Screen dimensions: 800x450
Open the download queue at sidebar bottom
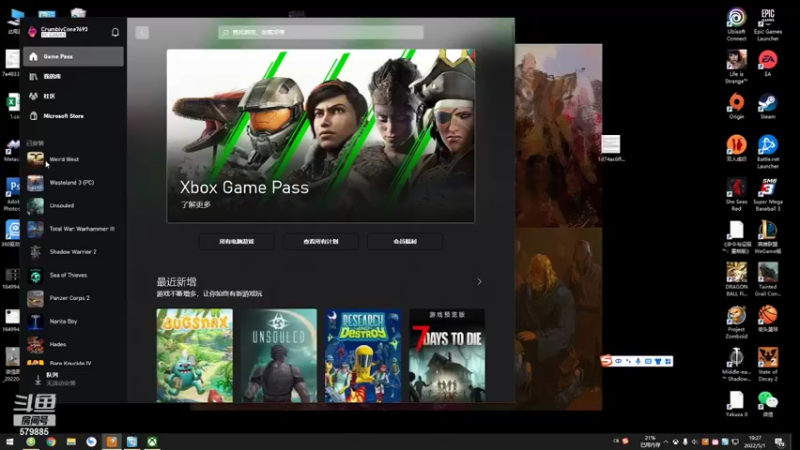[73, 379]
